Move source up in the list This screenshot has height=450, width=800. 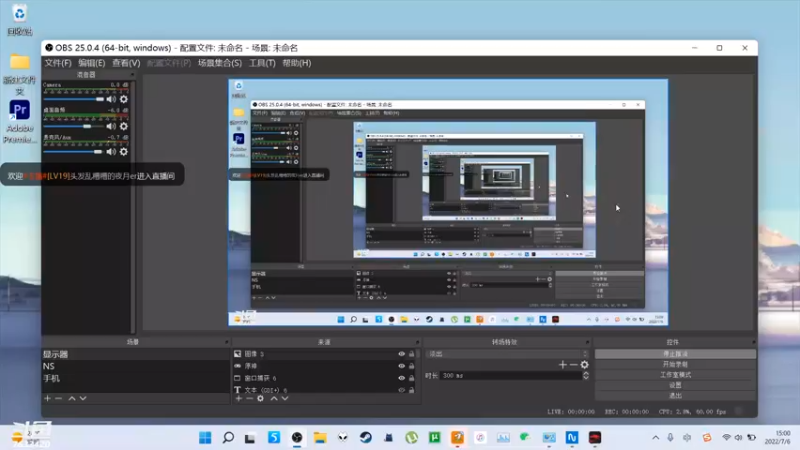[x=274, y=398]
